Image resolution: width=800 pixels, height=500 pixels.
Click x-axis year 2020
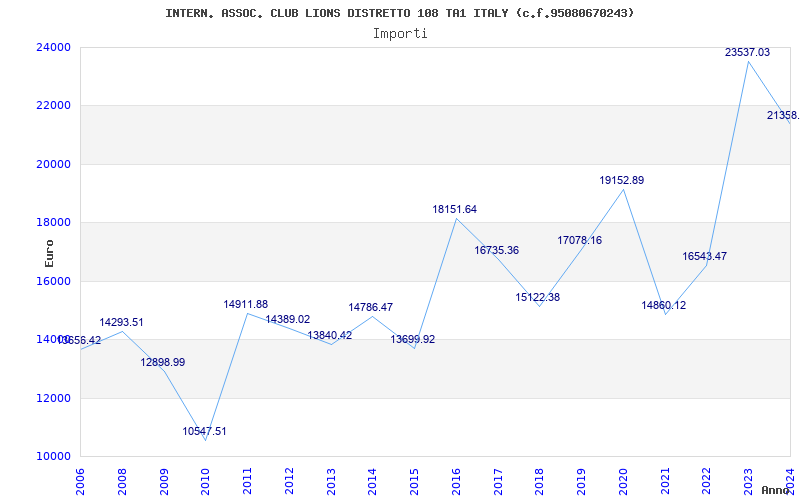pyautogui.click(x=623, y=482)
